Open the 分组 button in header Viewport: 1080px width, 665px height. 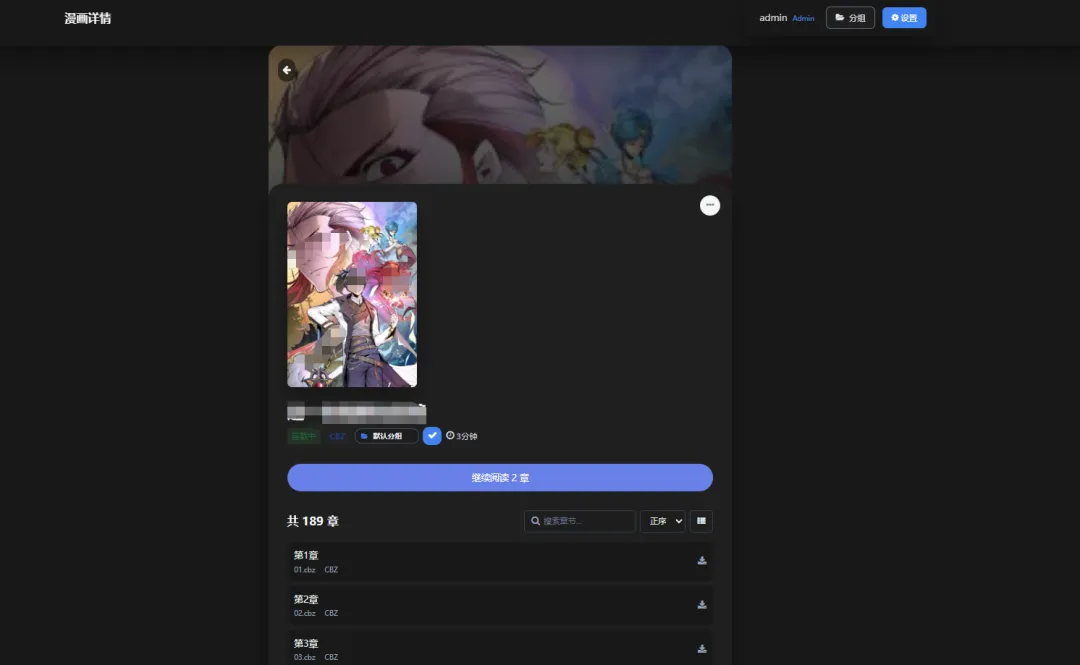pos(850,18)
